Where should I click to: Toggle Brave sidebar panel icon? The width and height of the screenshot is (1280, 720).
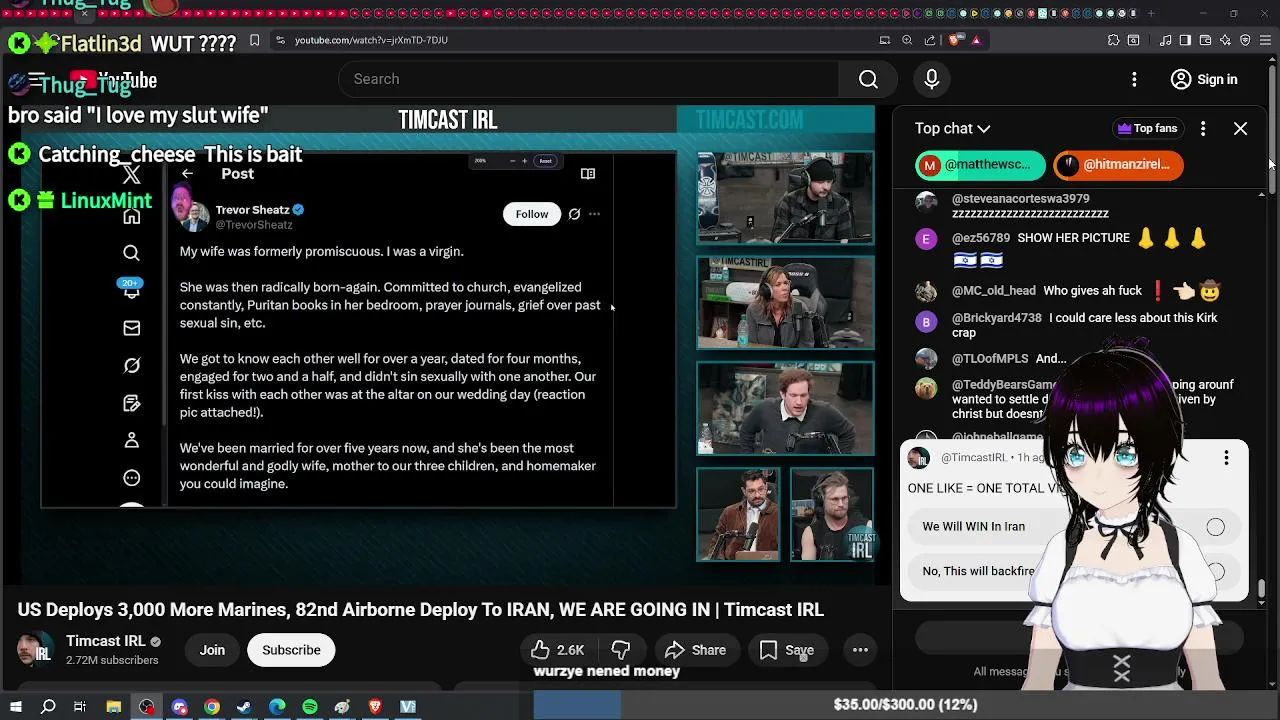pos(1185,40)
